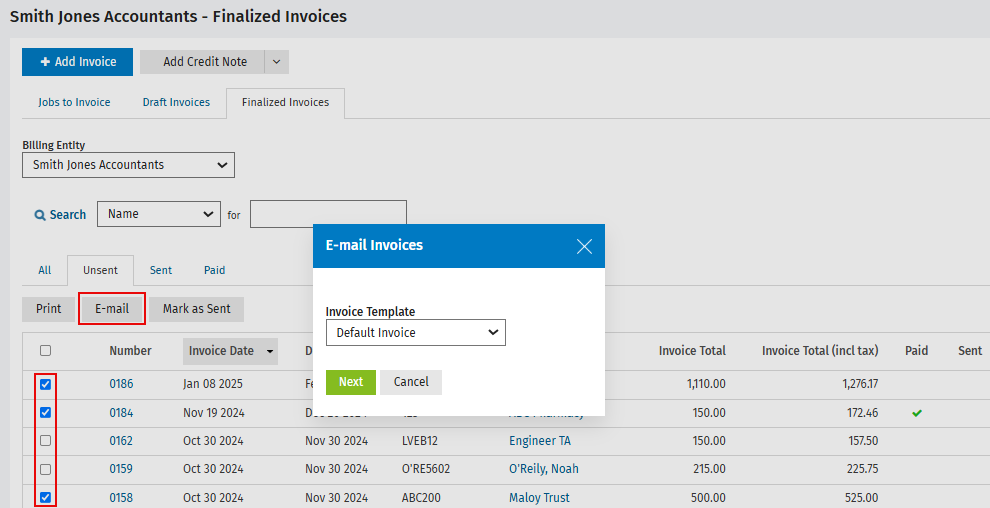
Task: Click Invoice Total column header
Action: tap(692, 351)
